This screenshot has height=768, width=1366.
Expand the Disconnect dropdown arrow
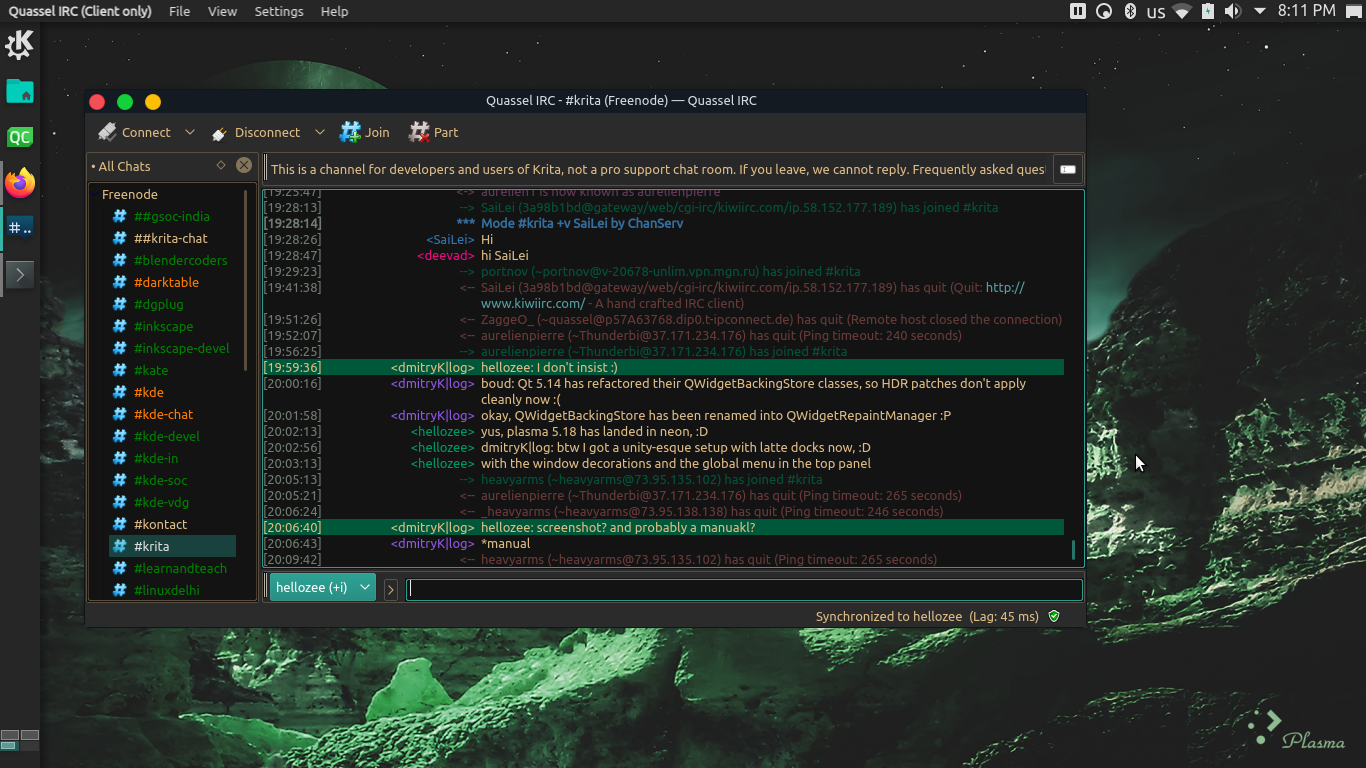[x=320, y=132]
